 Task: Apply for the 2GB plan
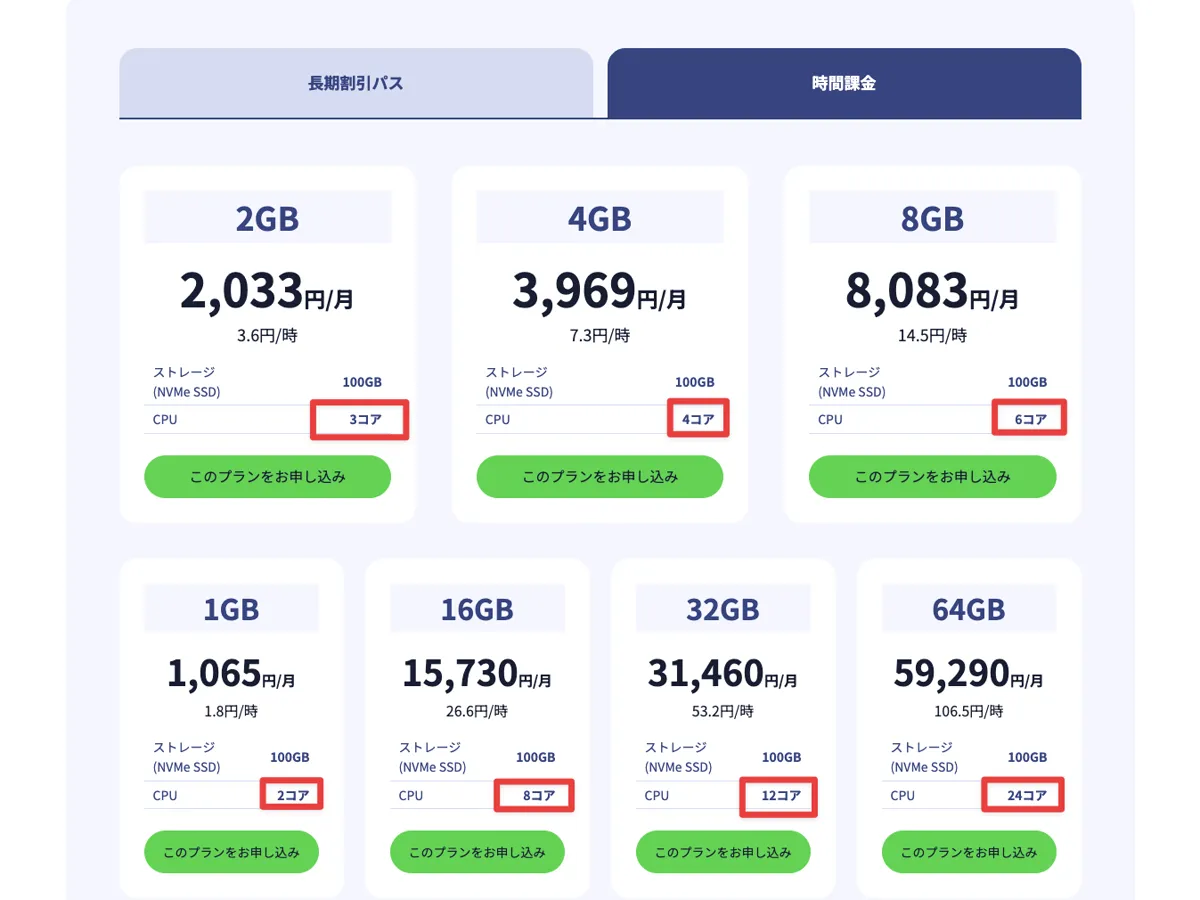click(x=267, y=477)
